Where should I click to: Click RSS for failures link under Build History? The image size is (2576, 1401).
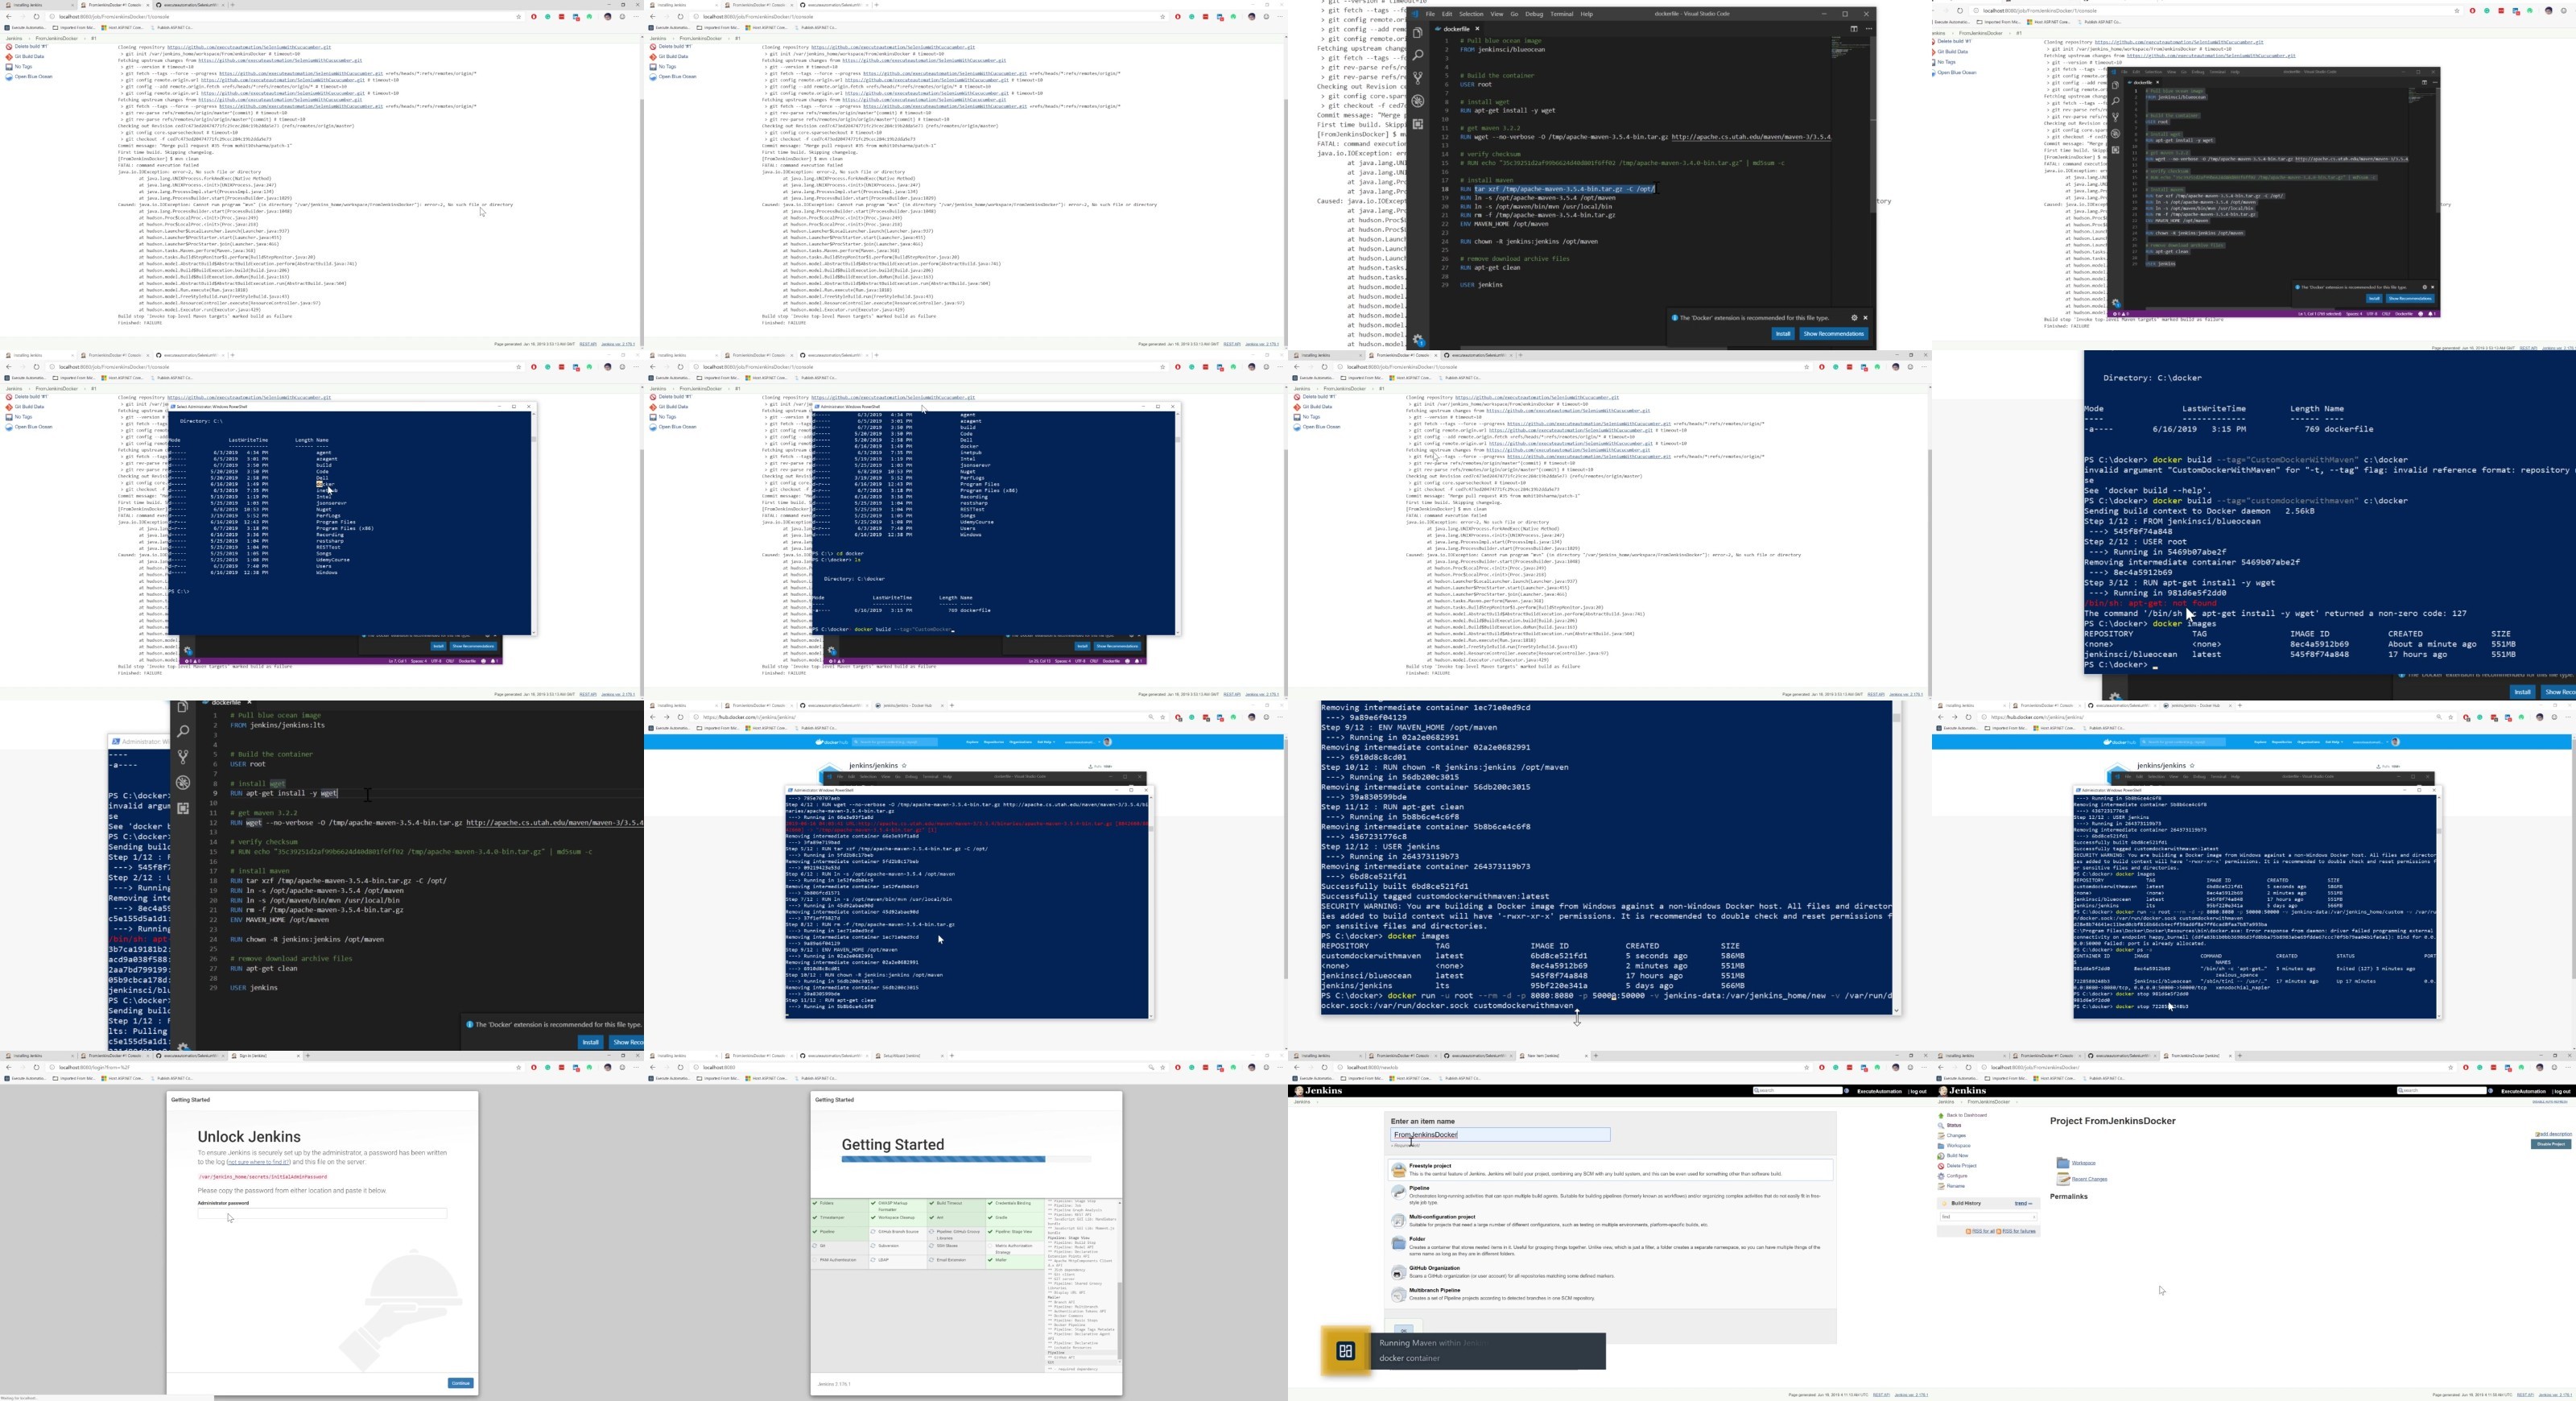tap(2017, 1231)
